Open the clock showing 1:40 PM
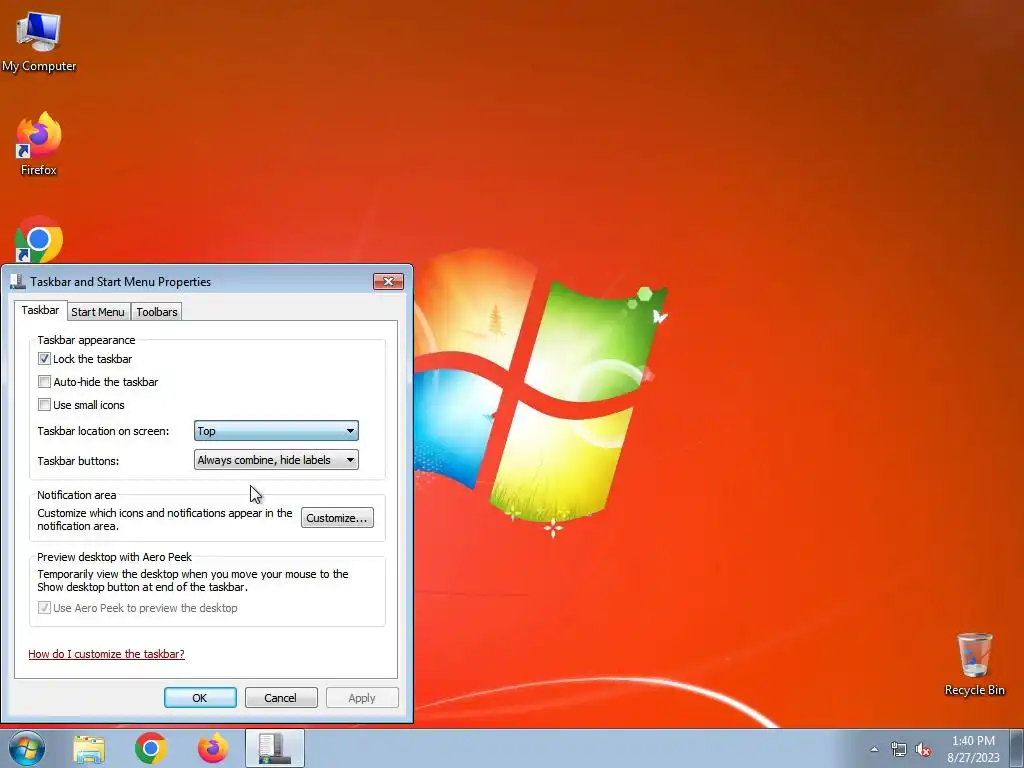 click(973, 748)
